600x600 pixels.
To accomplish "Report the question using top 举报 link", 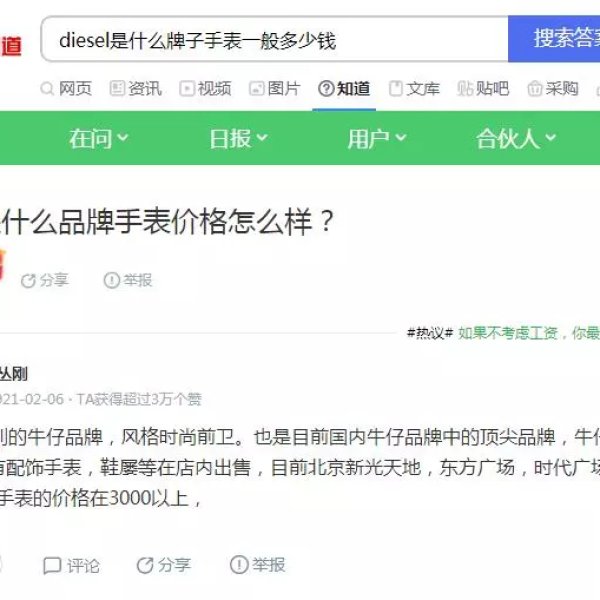I will [128, 280].
